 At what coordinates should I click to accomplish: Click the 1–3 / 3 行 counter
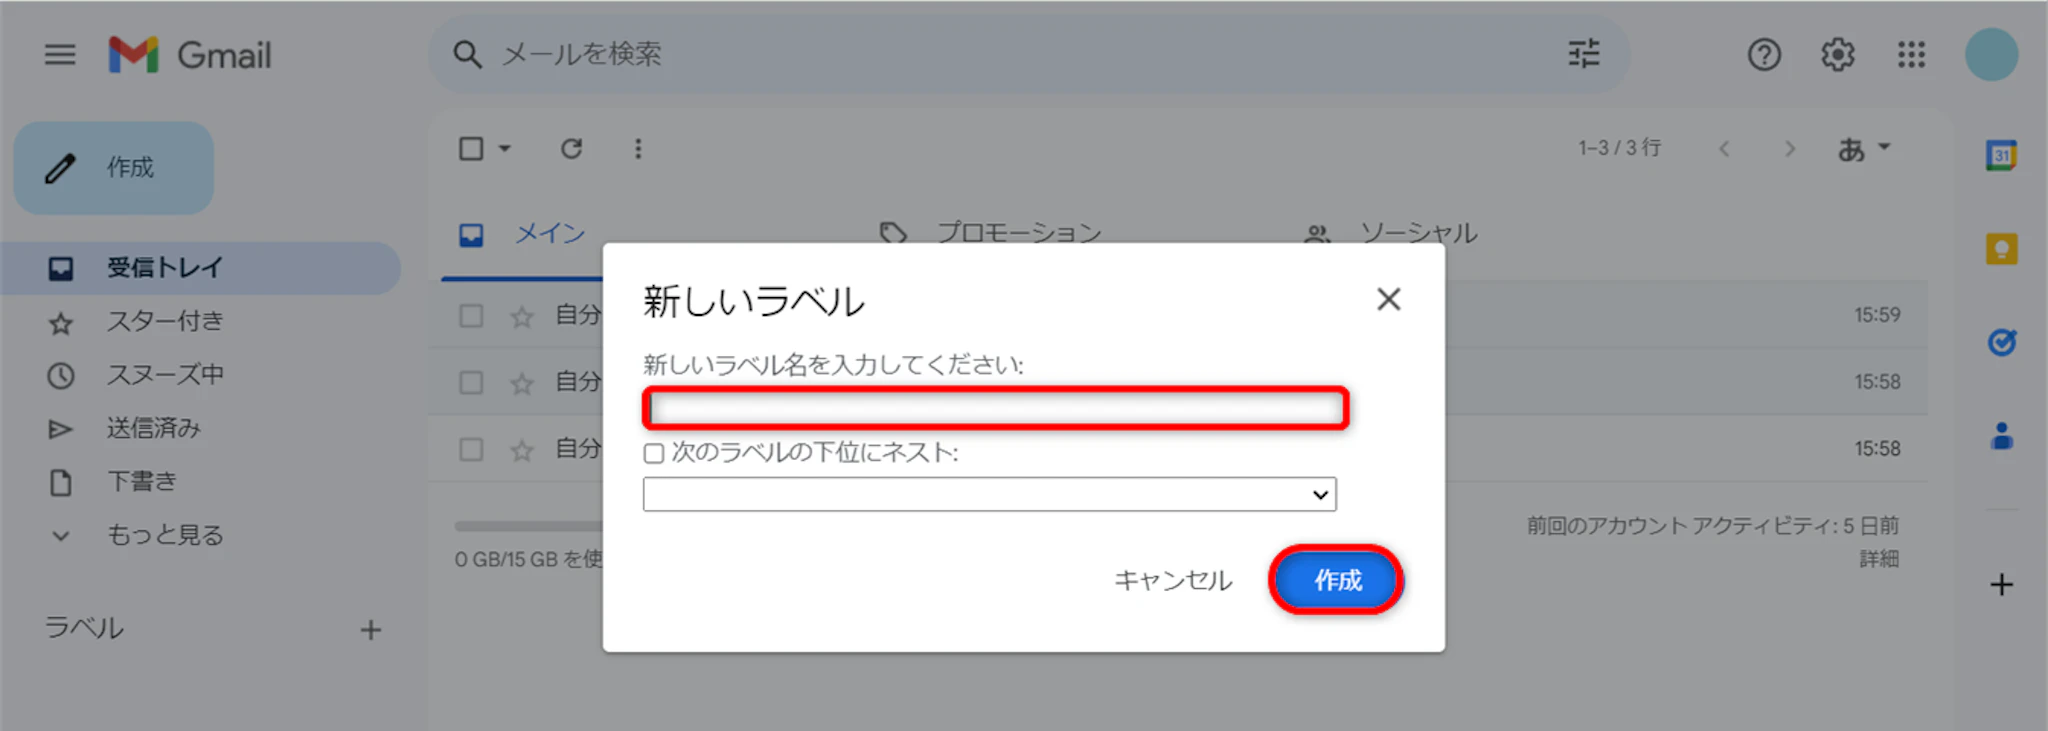click(x=1620, y=149)
